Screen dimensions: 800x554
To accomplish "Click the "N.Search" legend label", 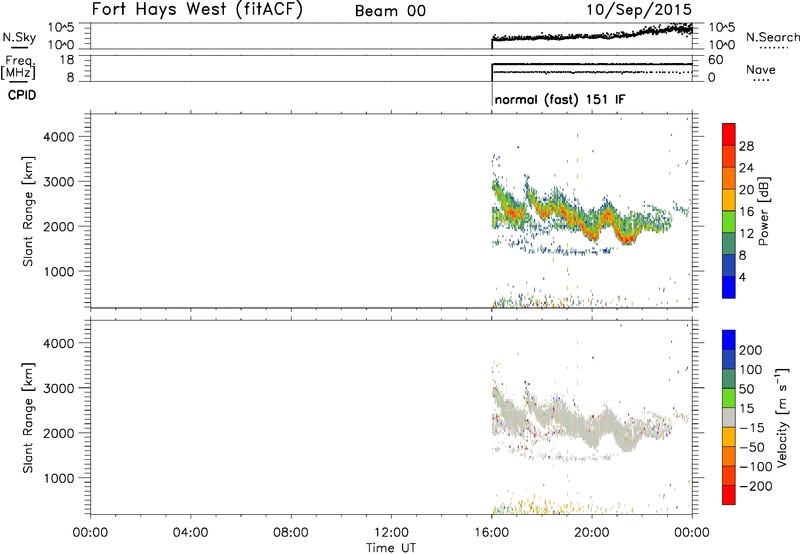I will point(772,37).
